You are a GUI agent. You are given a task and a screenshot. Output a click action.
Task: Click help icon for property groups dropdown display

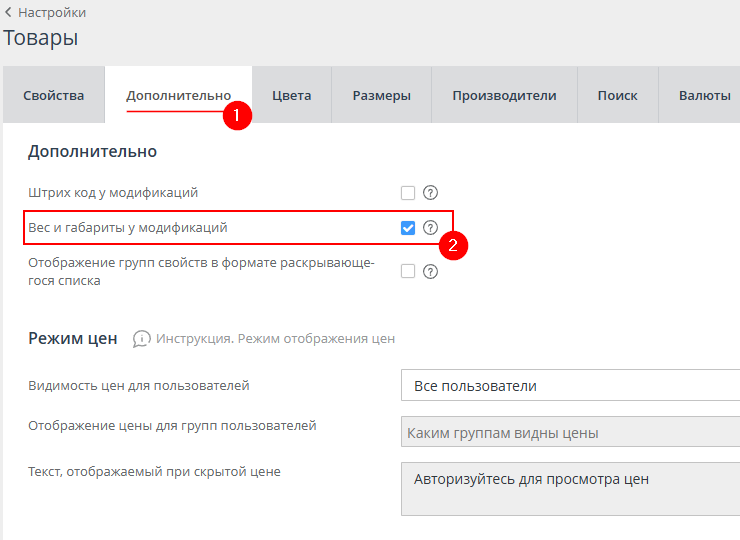[431, 271]
